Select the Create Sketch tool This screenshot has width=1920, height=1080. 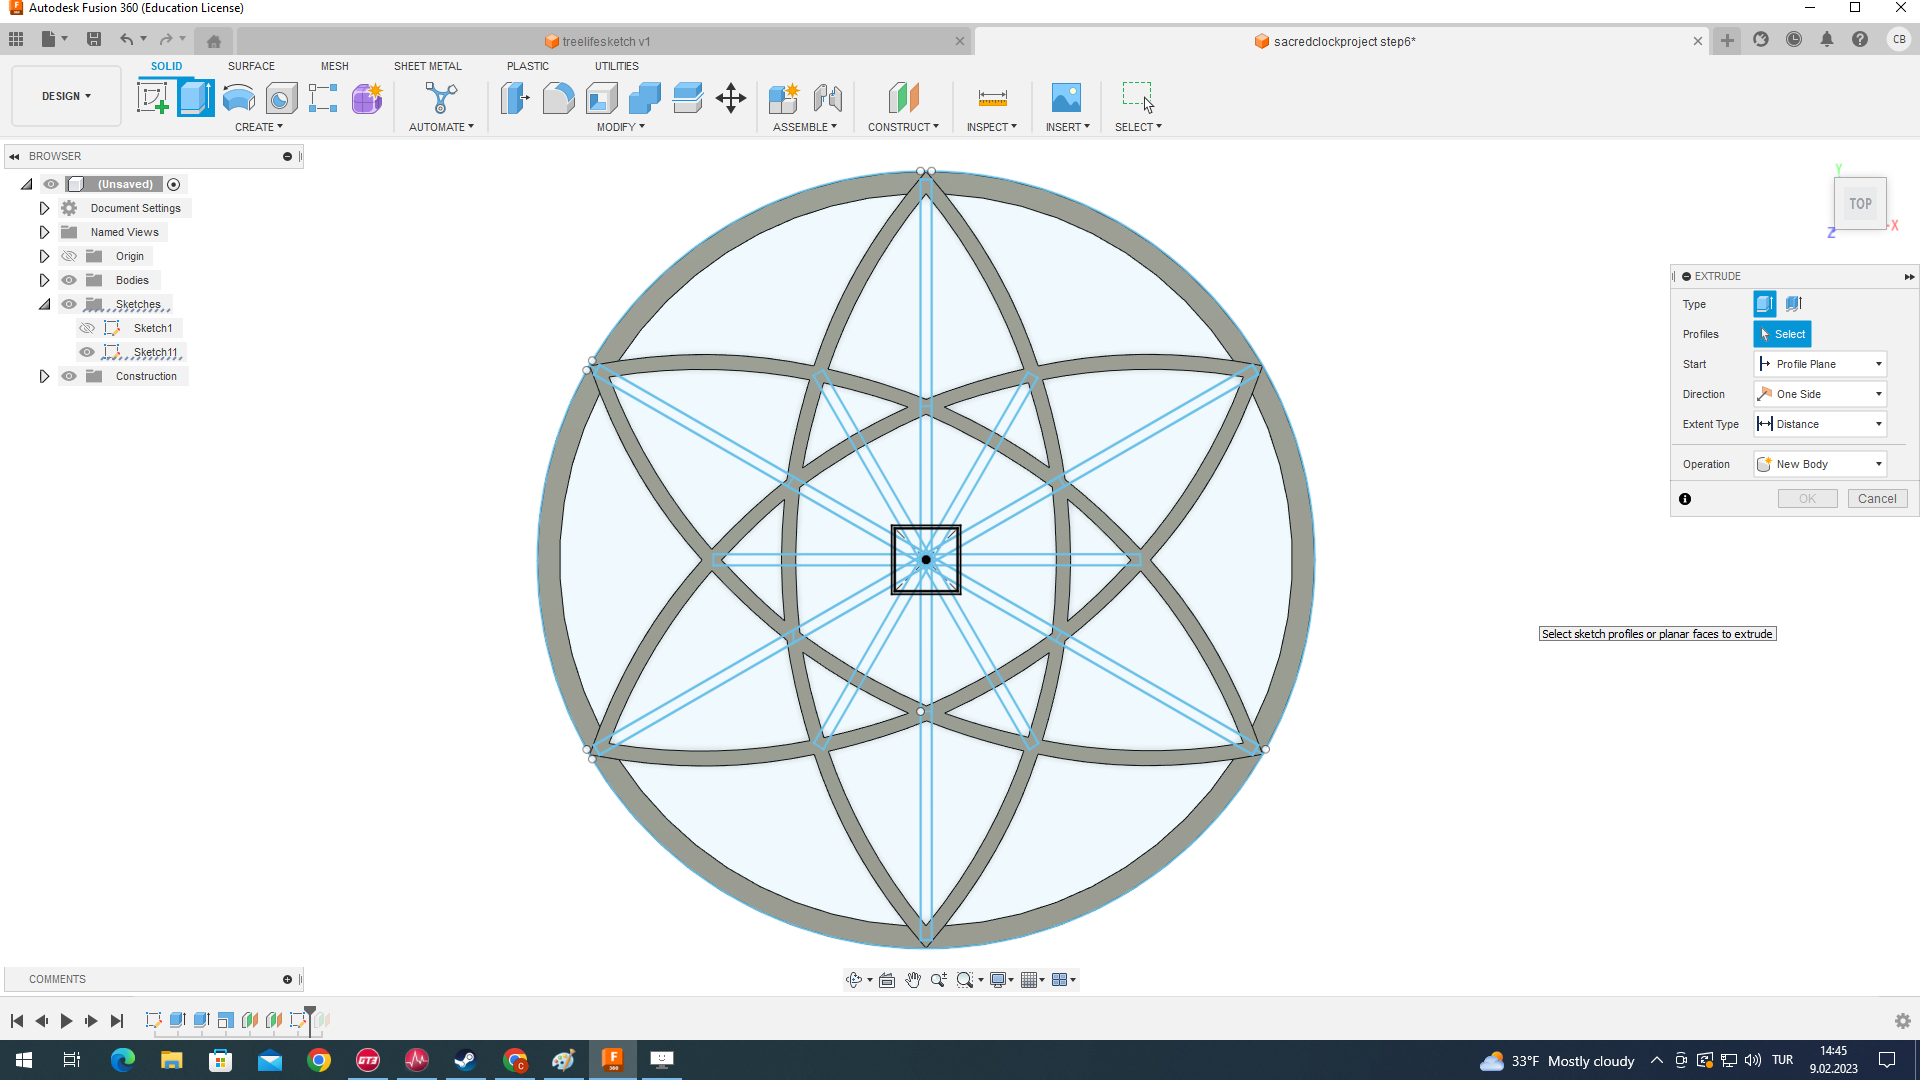153,98
